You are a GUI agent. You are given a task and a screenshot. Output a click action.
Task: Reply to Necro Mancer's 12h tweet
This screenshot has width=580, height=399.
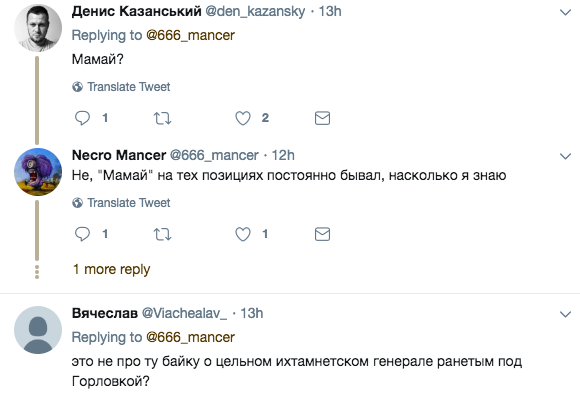tap(82, 234)
